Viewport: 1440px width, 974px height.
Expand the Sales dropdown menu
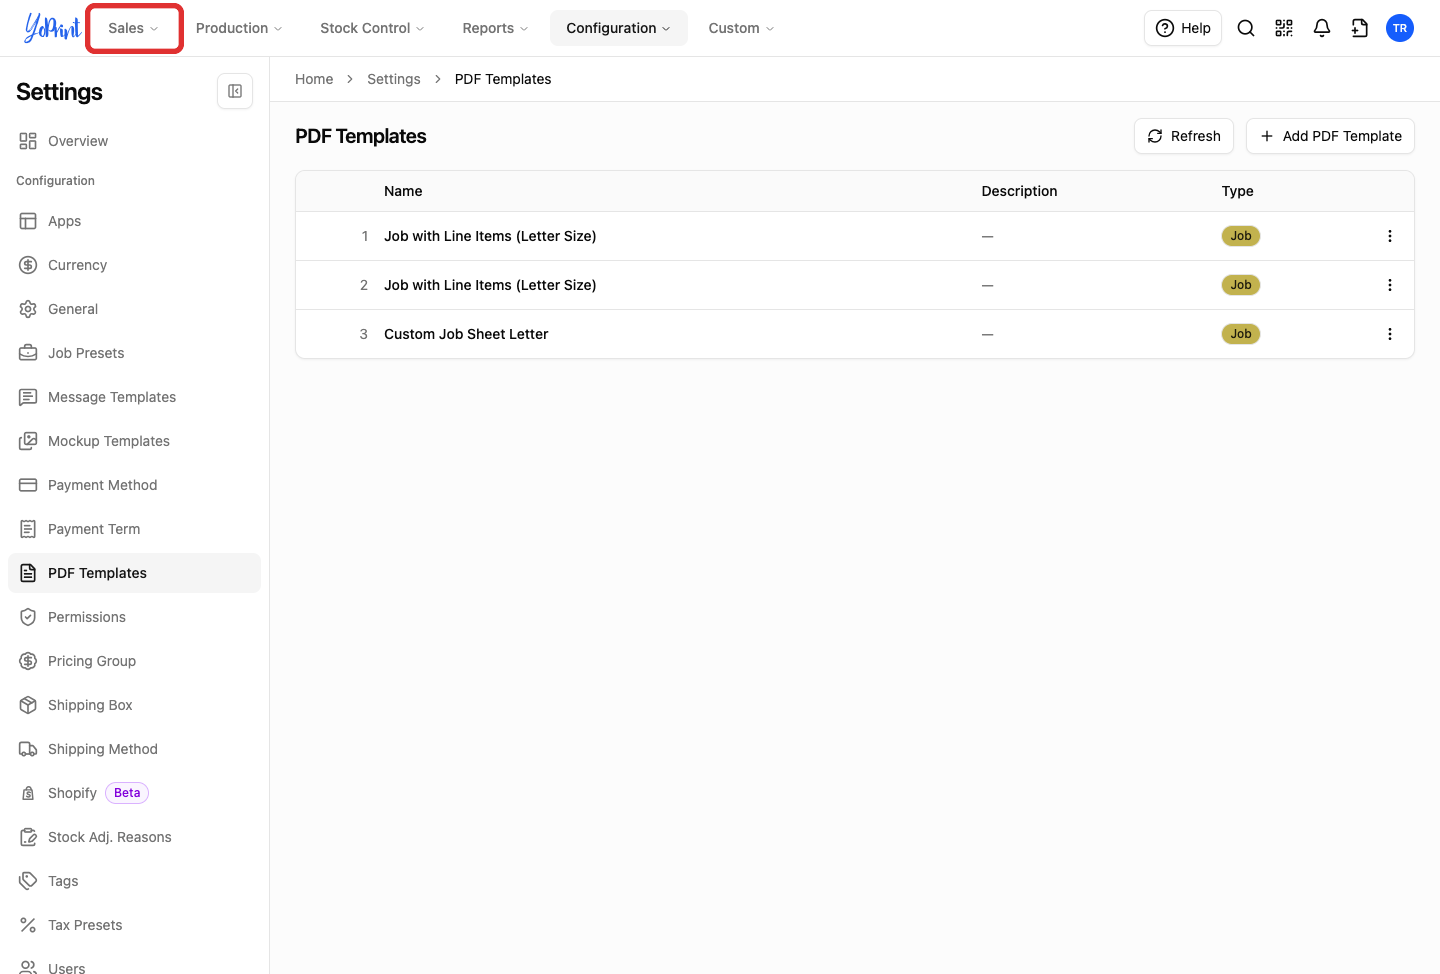click(x=134, y=28)
